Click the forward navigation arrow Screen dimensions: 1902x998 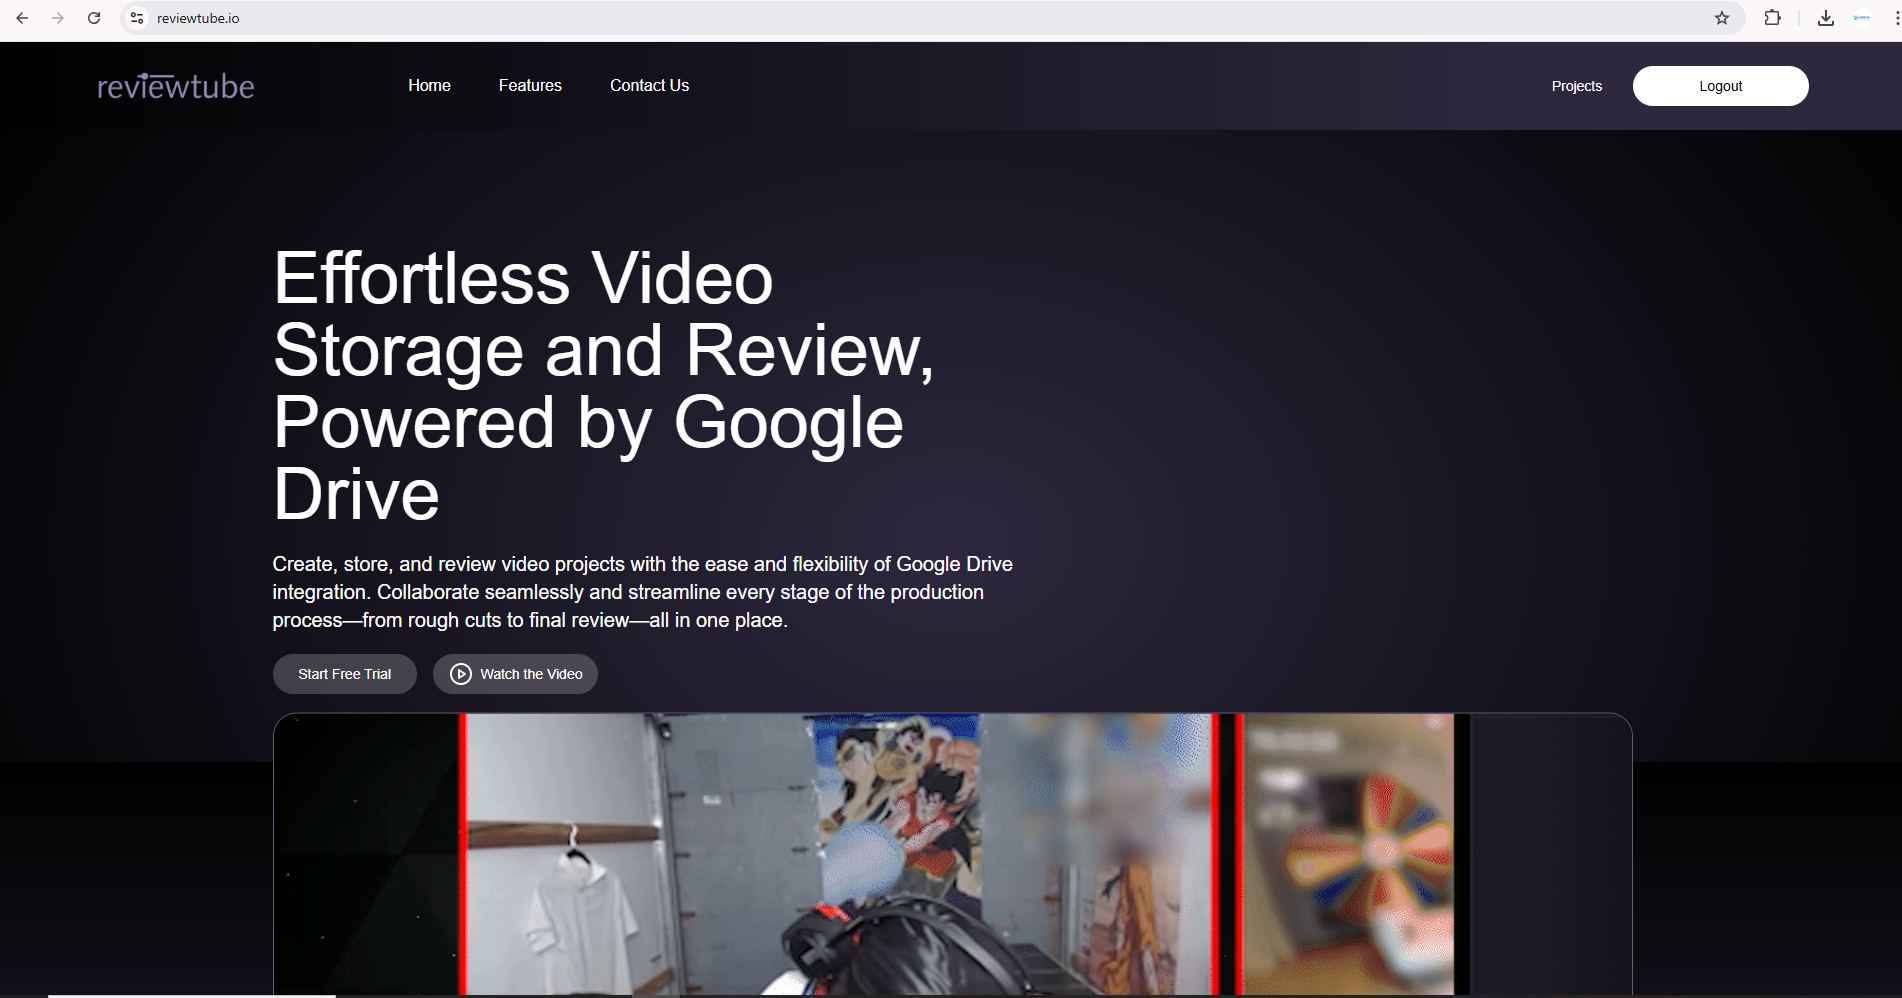tap(58, 17)
